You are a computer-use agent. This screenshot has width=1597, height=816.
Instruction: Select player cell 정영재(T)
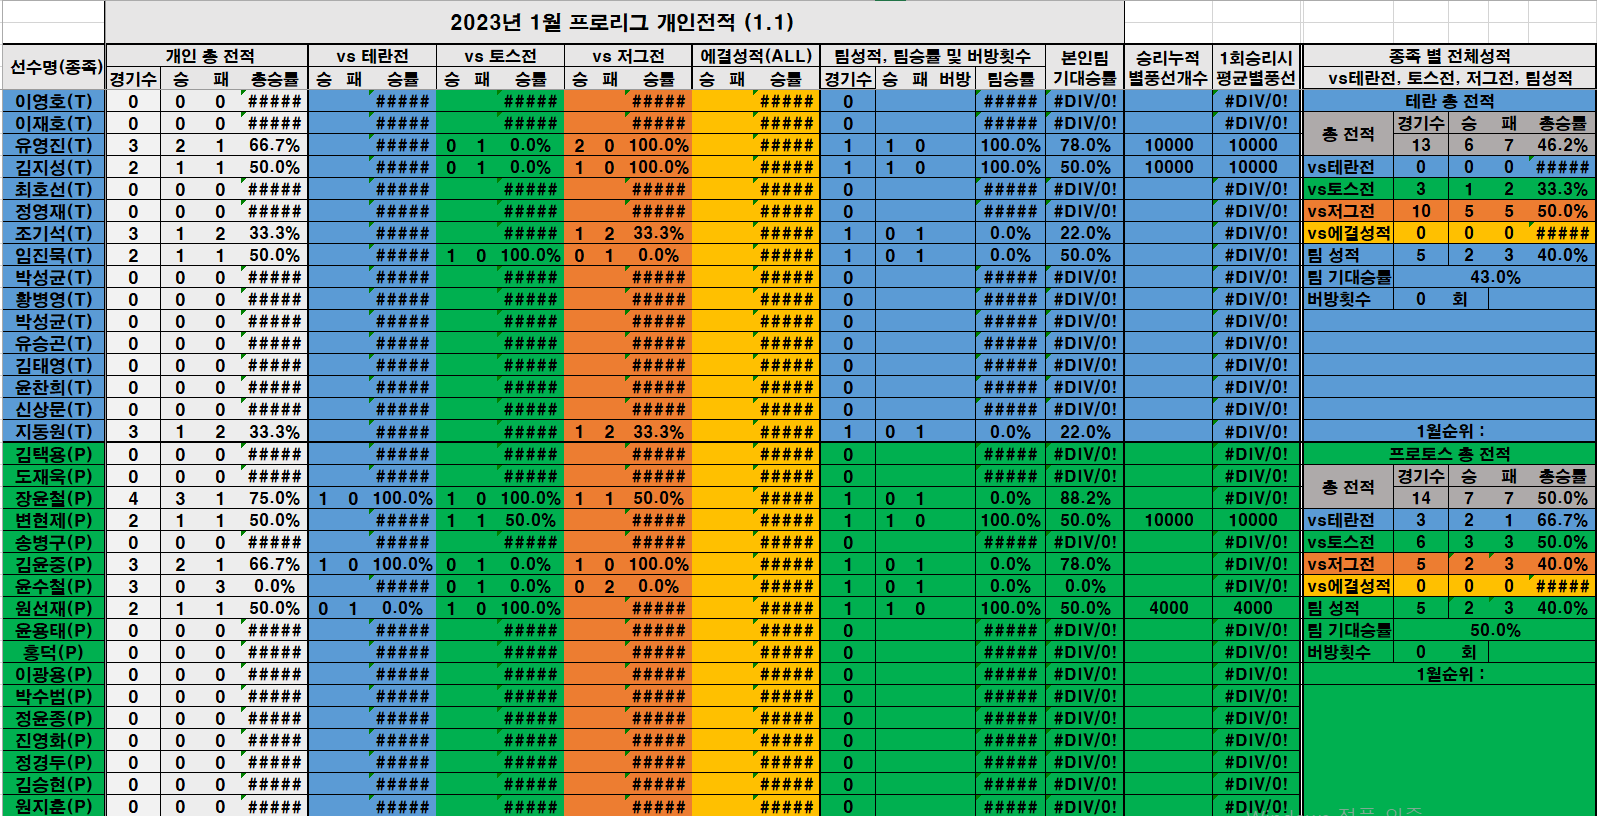[54, 211]
